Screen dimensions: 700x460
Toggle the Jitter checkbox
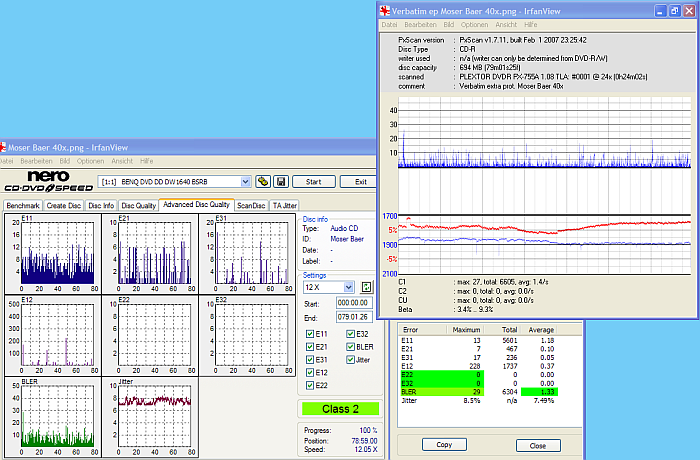(x=350, y=360)
